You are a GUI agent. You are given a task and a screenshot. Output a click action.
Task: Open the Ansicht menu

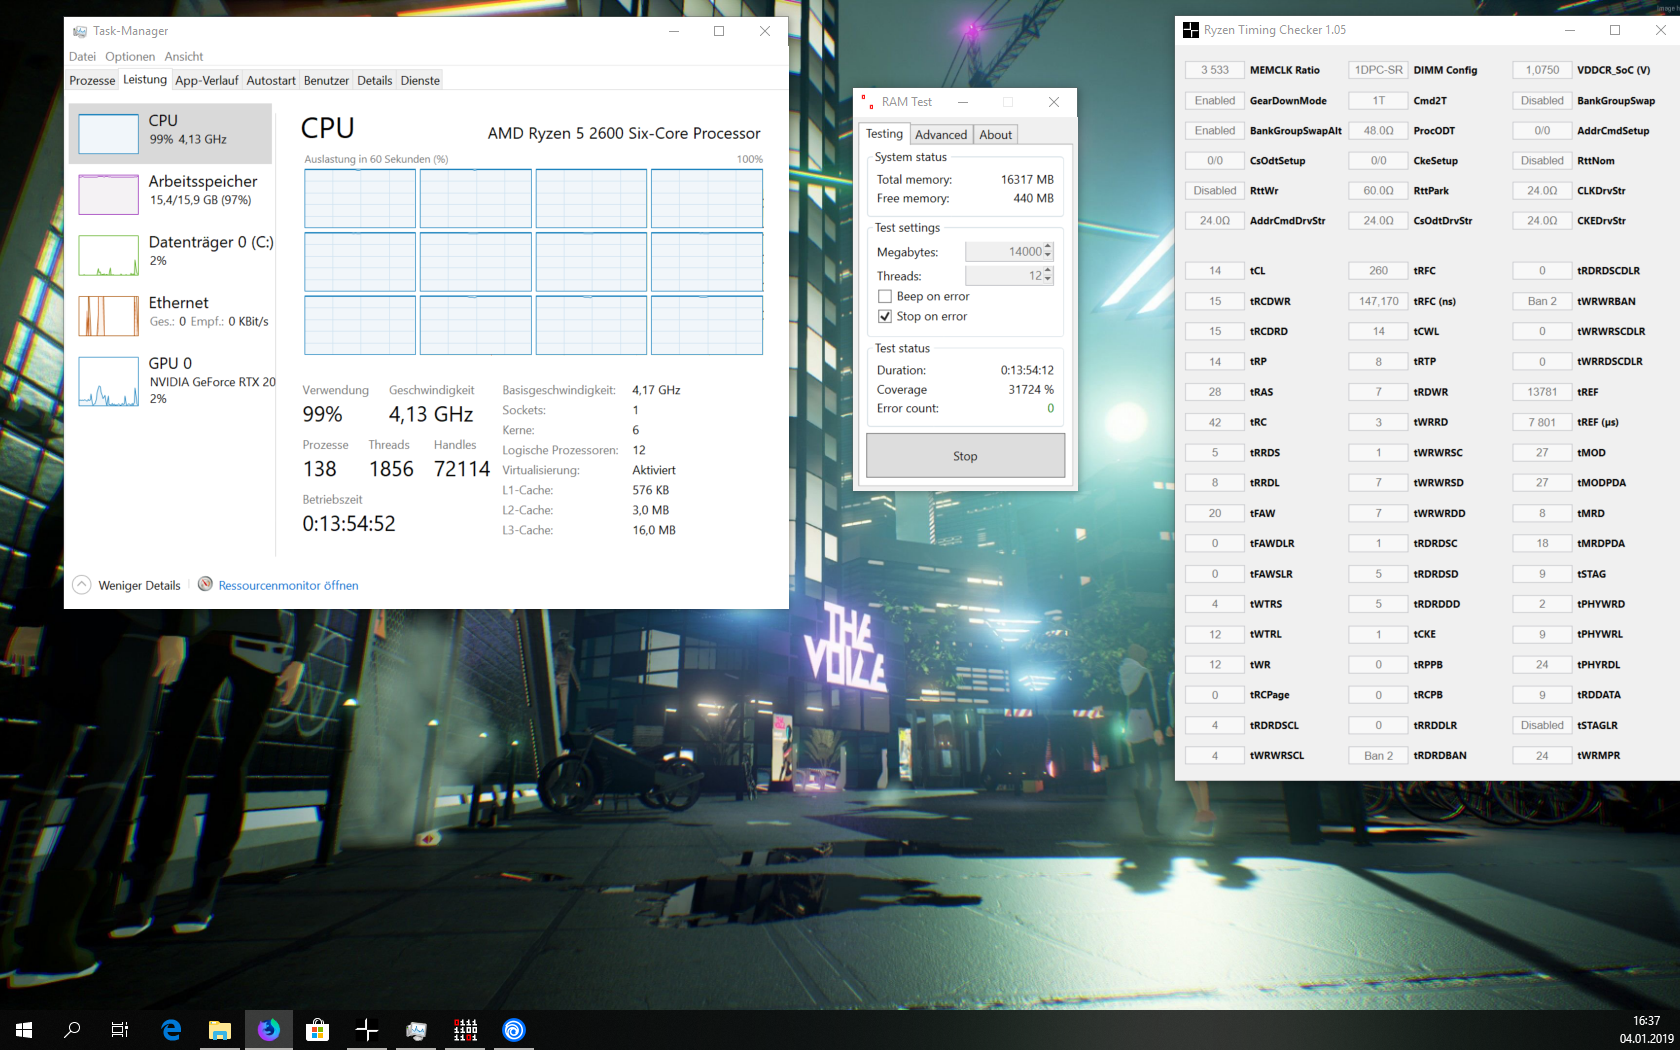tap(184, 57)
